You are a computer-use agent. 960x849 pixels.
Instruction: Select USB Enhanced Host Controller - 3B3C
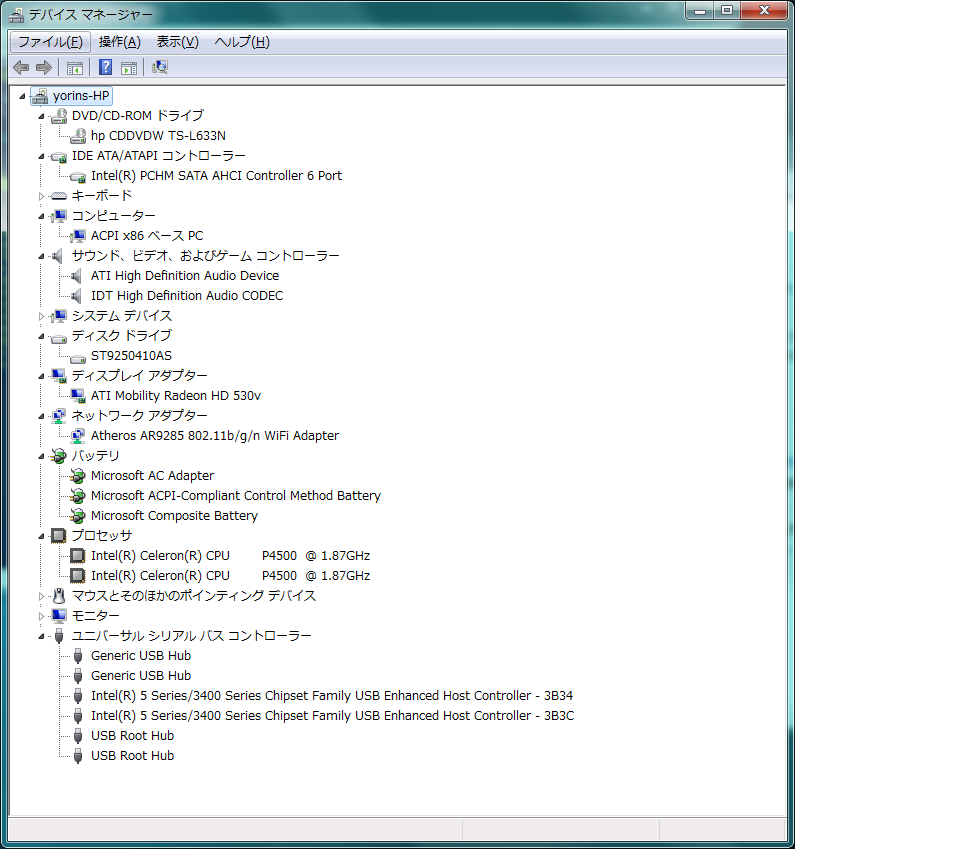click(332, 716)
